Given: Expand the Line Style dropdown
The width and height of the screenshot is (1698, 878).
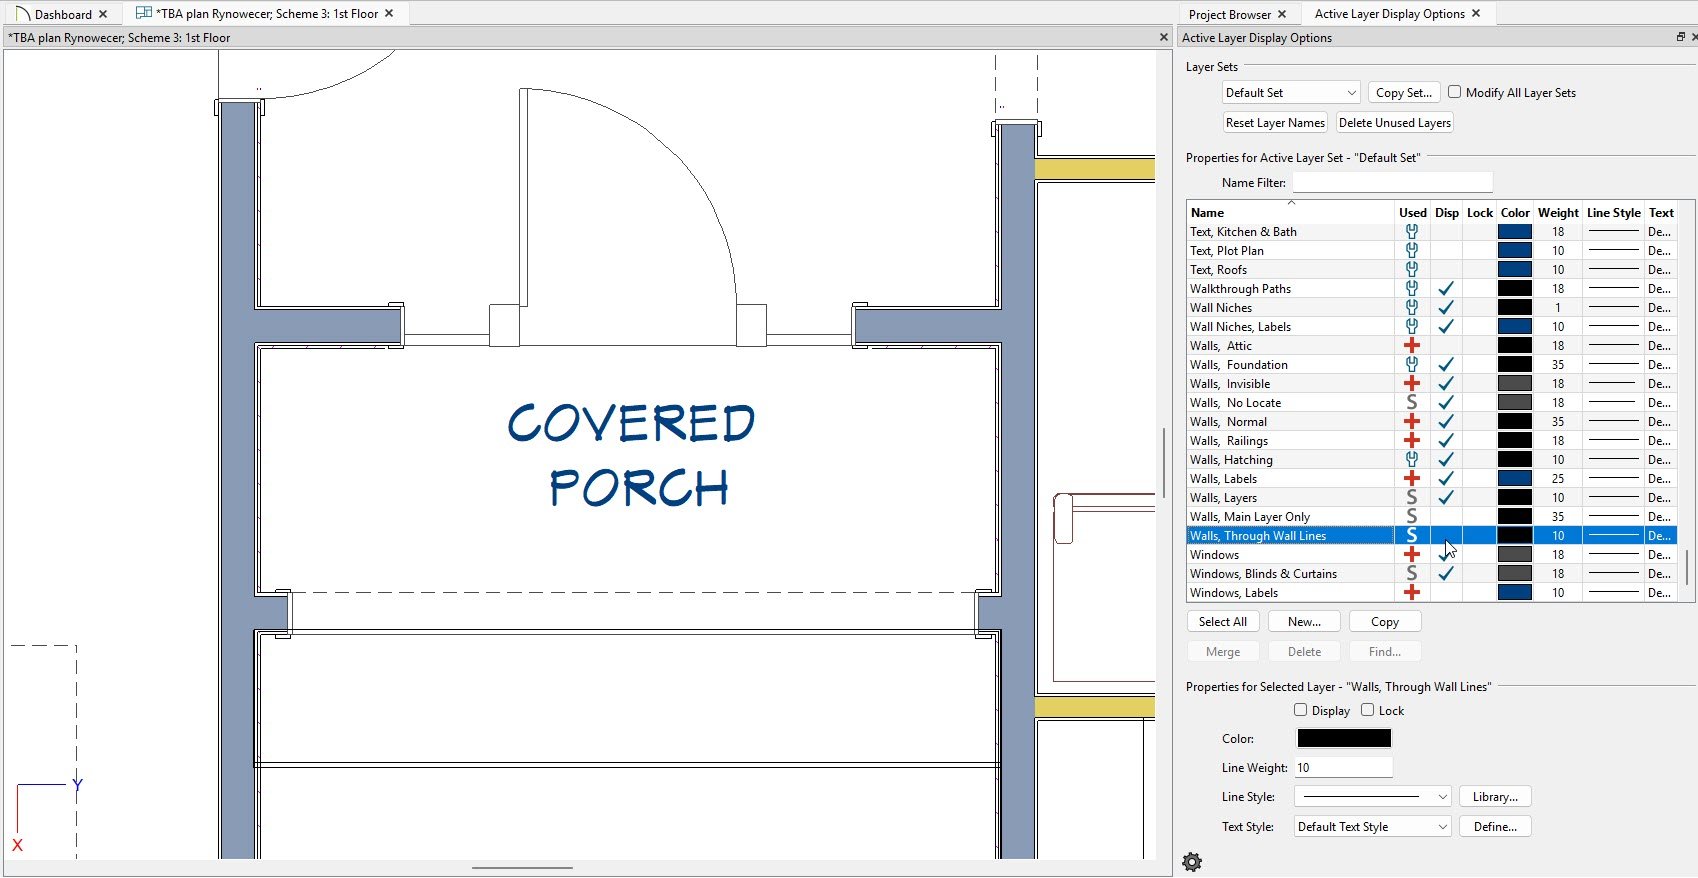Looking at the screenshot, I should click(x=1372, y=797).
